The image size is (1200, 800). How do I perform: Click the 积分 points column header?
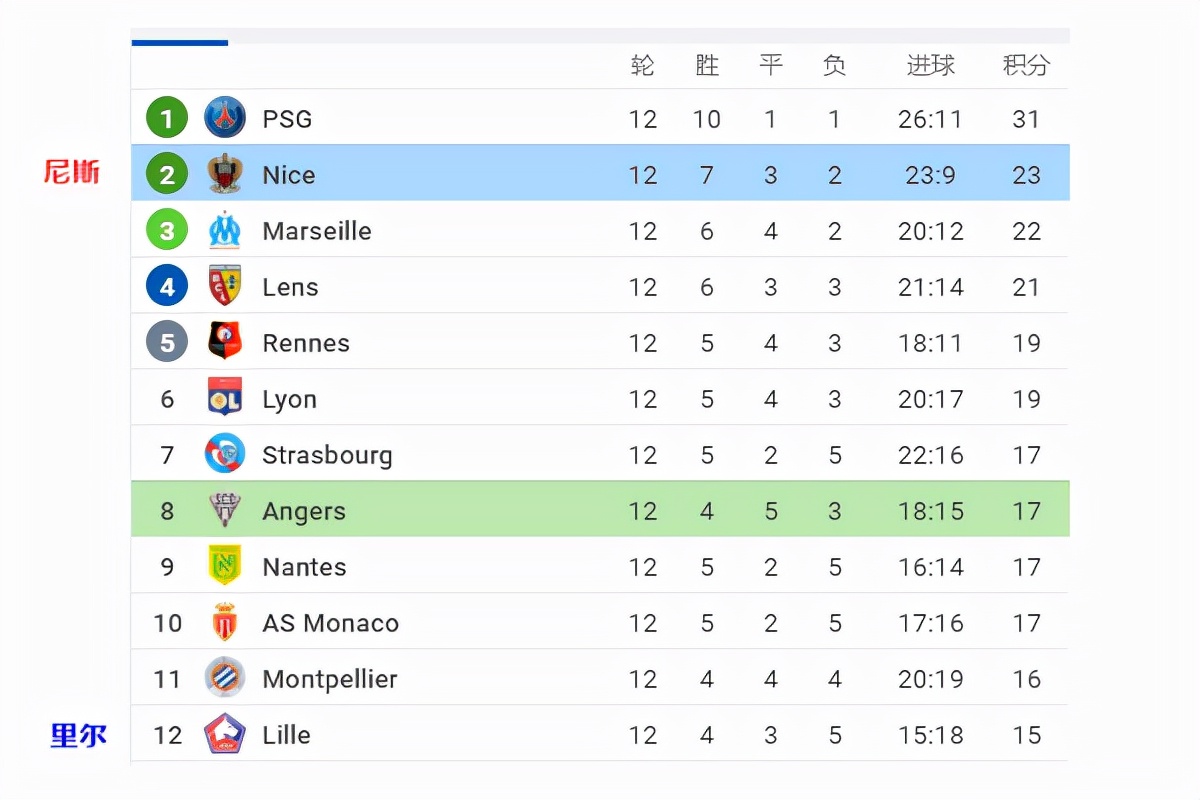coord(1026,65)
